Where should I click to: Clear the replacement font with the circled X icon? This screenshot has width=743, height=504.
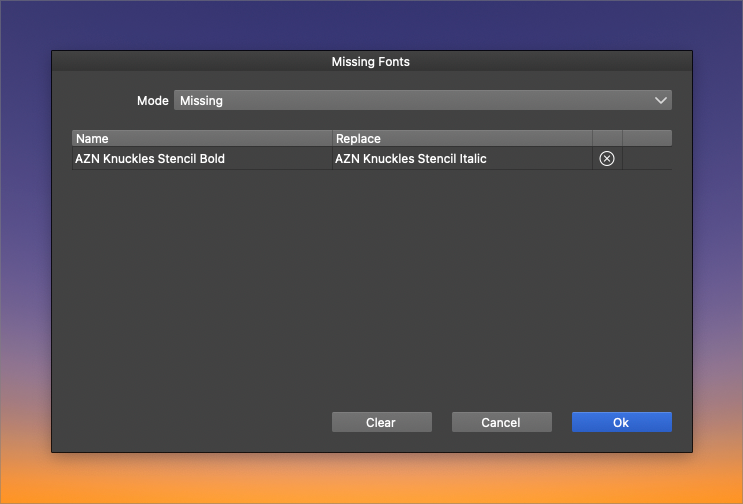click(606, 158)
